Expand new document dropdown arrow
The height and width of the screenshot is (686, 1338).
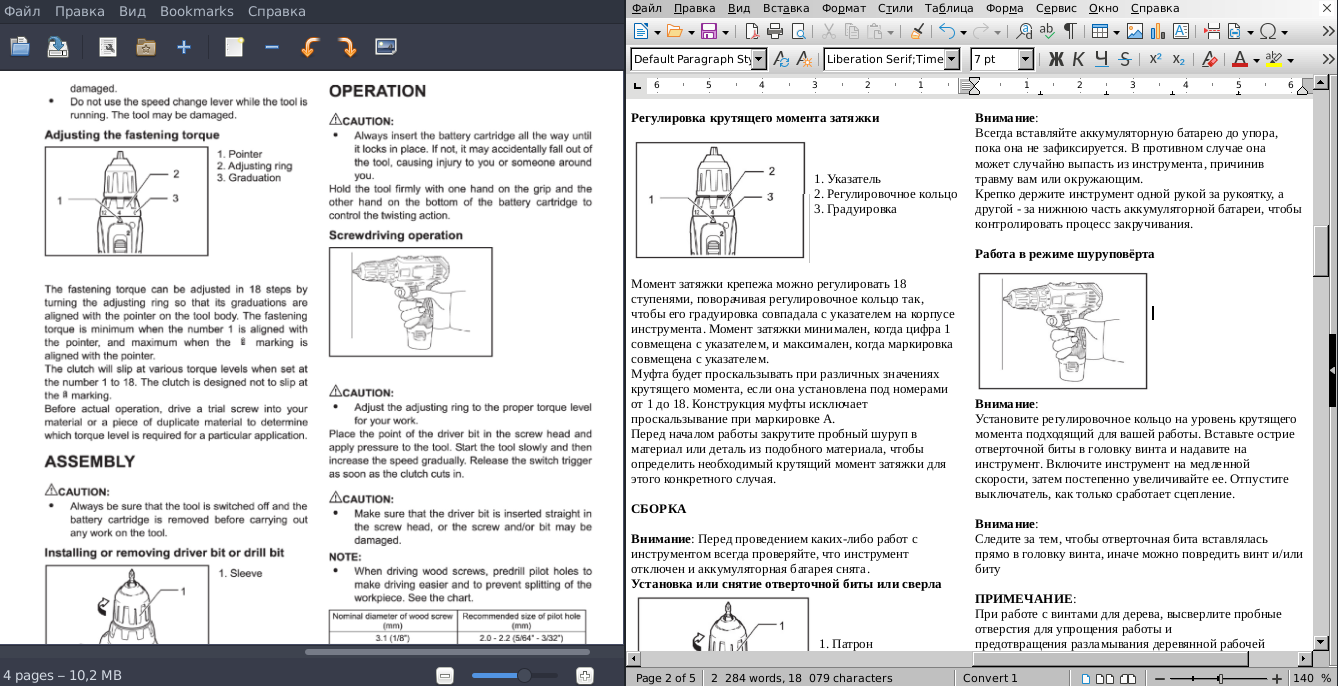[x=656, y=32]
